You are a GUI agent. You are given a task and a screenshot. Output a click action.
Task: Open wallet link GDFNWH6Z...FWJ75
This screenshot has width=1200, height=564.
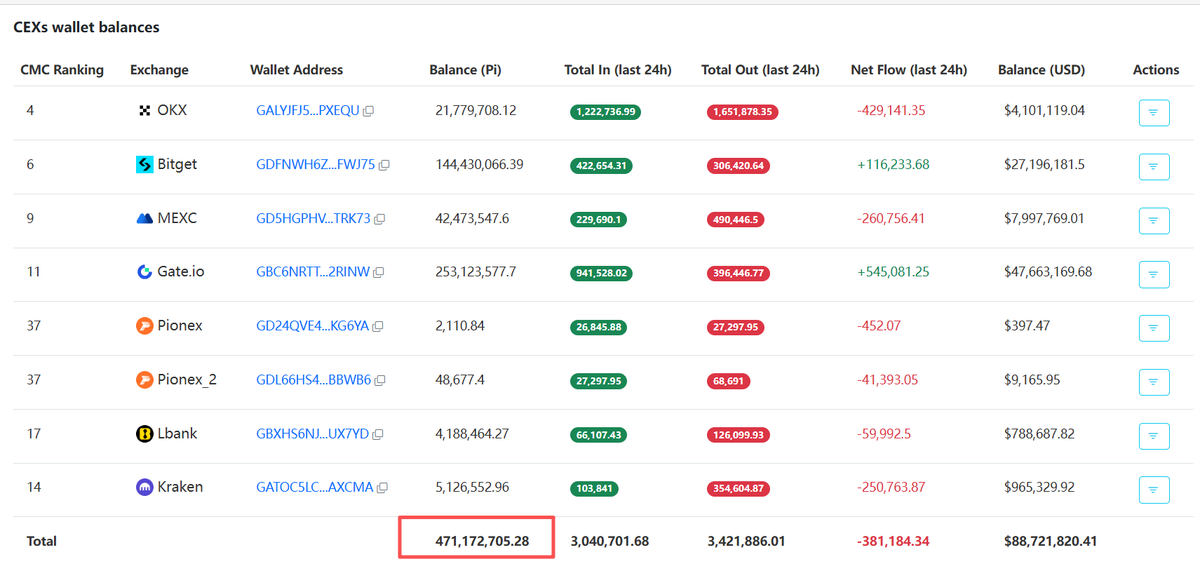pos(316,165)
